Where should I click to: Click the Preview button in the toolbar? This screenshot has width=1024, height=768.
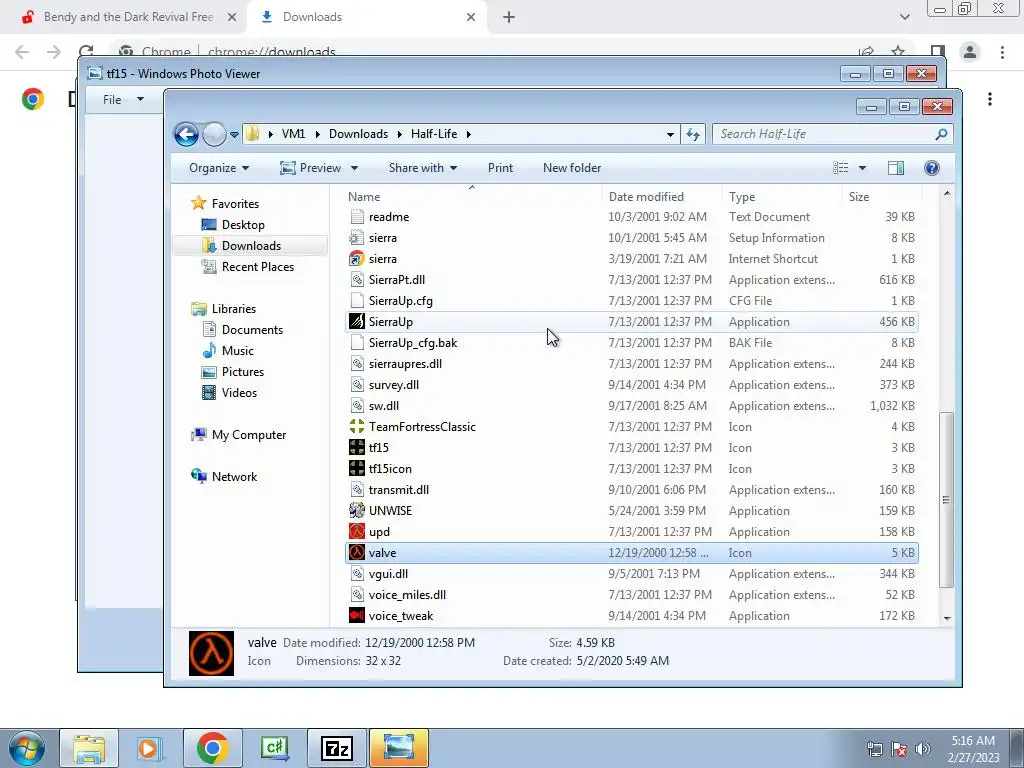tap(310, 168)
